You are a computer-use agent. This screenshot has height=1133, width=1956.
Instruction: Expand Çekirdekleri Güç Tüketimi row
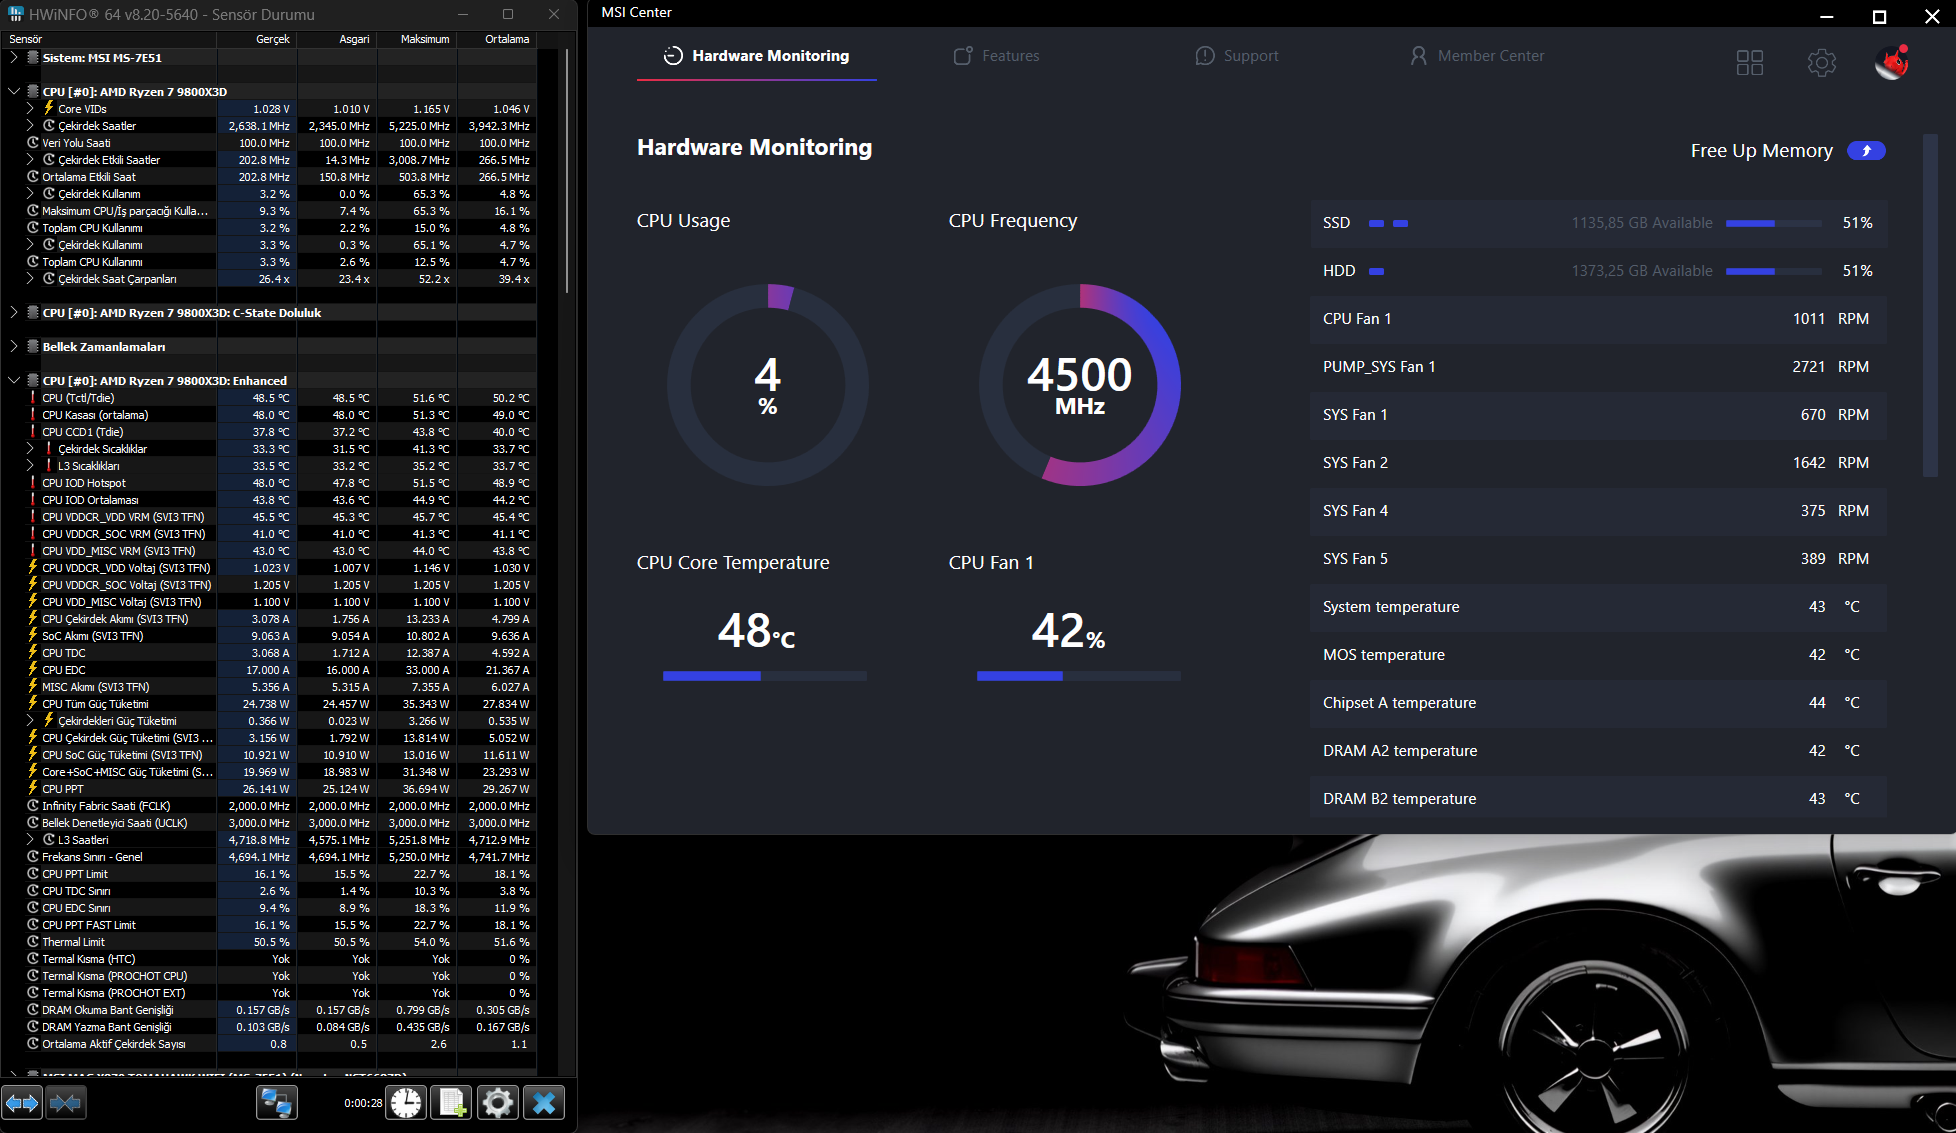tap(30, 720)
